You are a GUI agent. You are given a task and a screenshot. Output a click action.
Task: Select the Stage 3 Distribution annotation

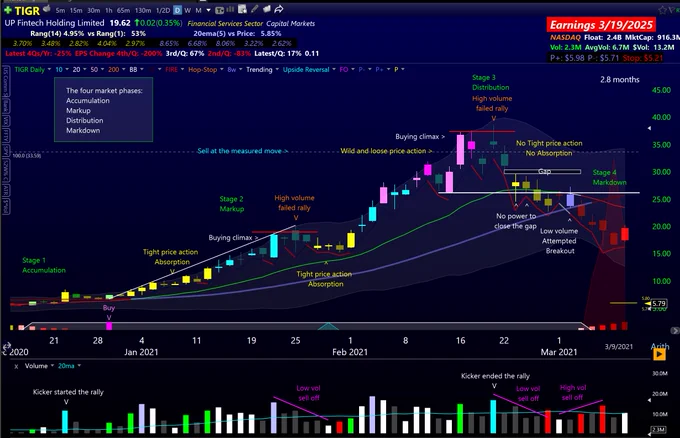pyautogui.click(x=490, y=82)
